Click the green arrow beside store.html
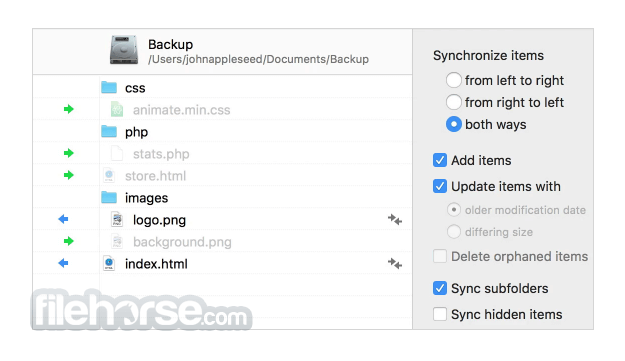Screen dimensions: 625x361 (69, 175)
